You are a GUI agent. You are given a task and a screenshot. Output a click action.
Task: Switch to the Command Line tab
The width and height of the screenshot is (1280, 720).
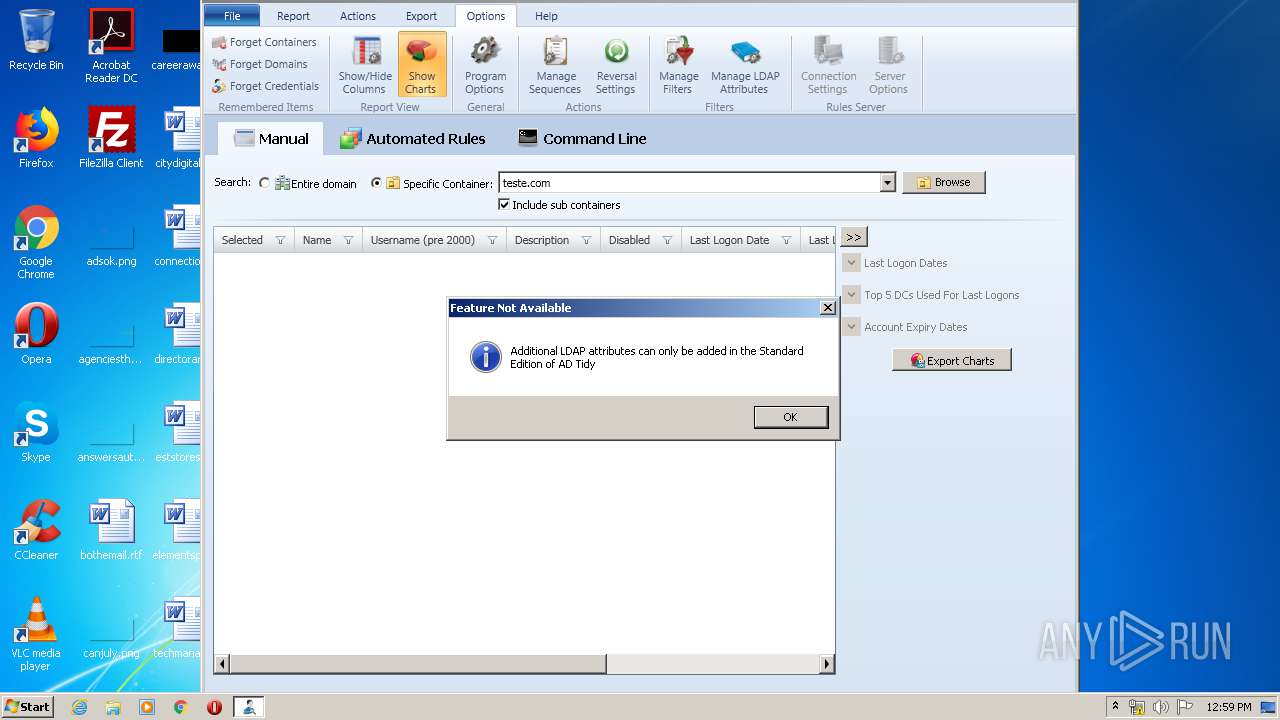point(582,139)
